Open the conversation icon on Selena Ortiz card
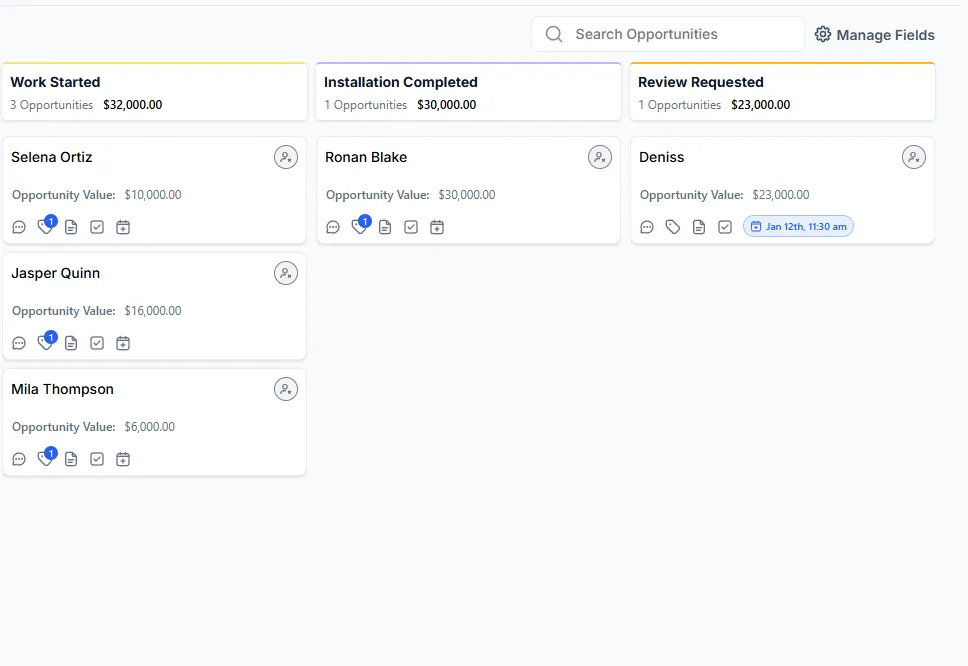 19,227
